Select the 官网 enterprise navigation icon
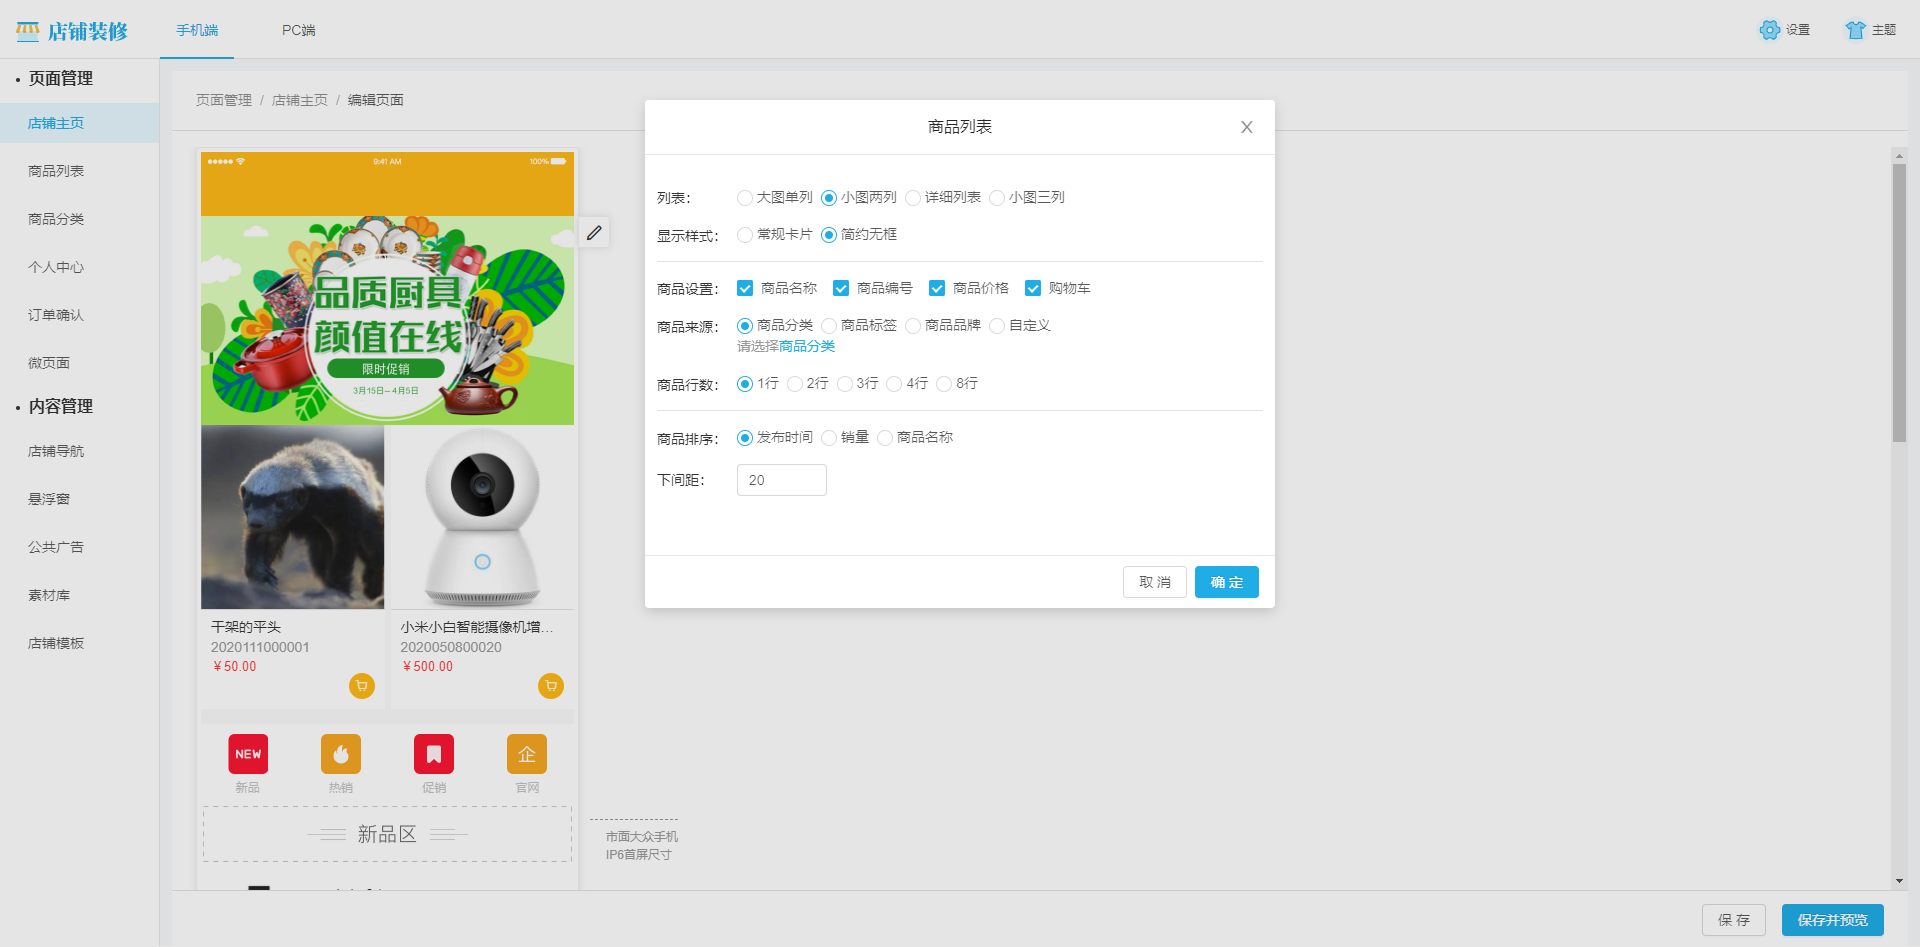 pos(527,754)
